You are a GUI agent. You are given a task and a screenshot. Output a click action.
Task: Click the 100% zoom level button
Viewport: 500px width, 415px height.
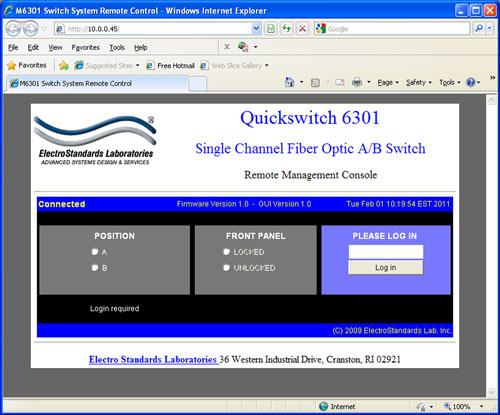click(x=457, y=407)
